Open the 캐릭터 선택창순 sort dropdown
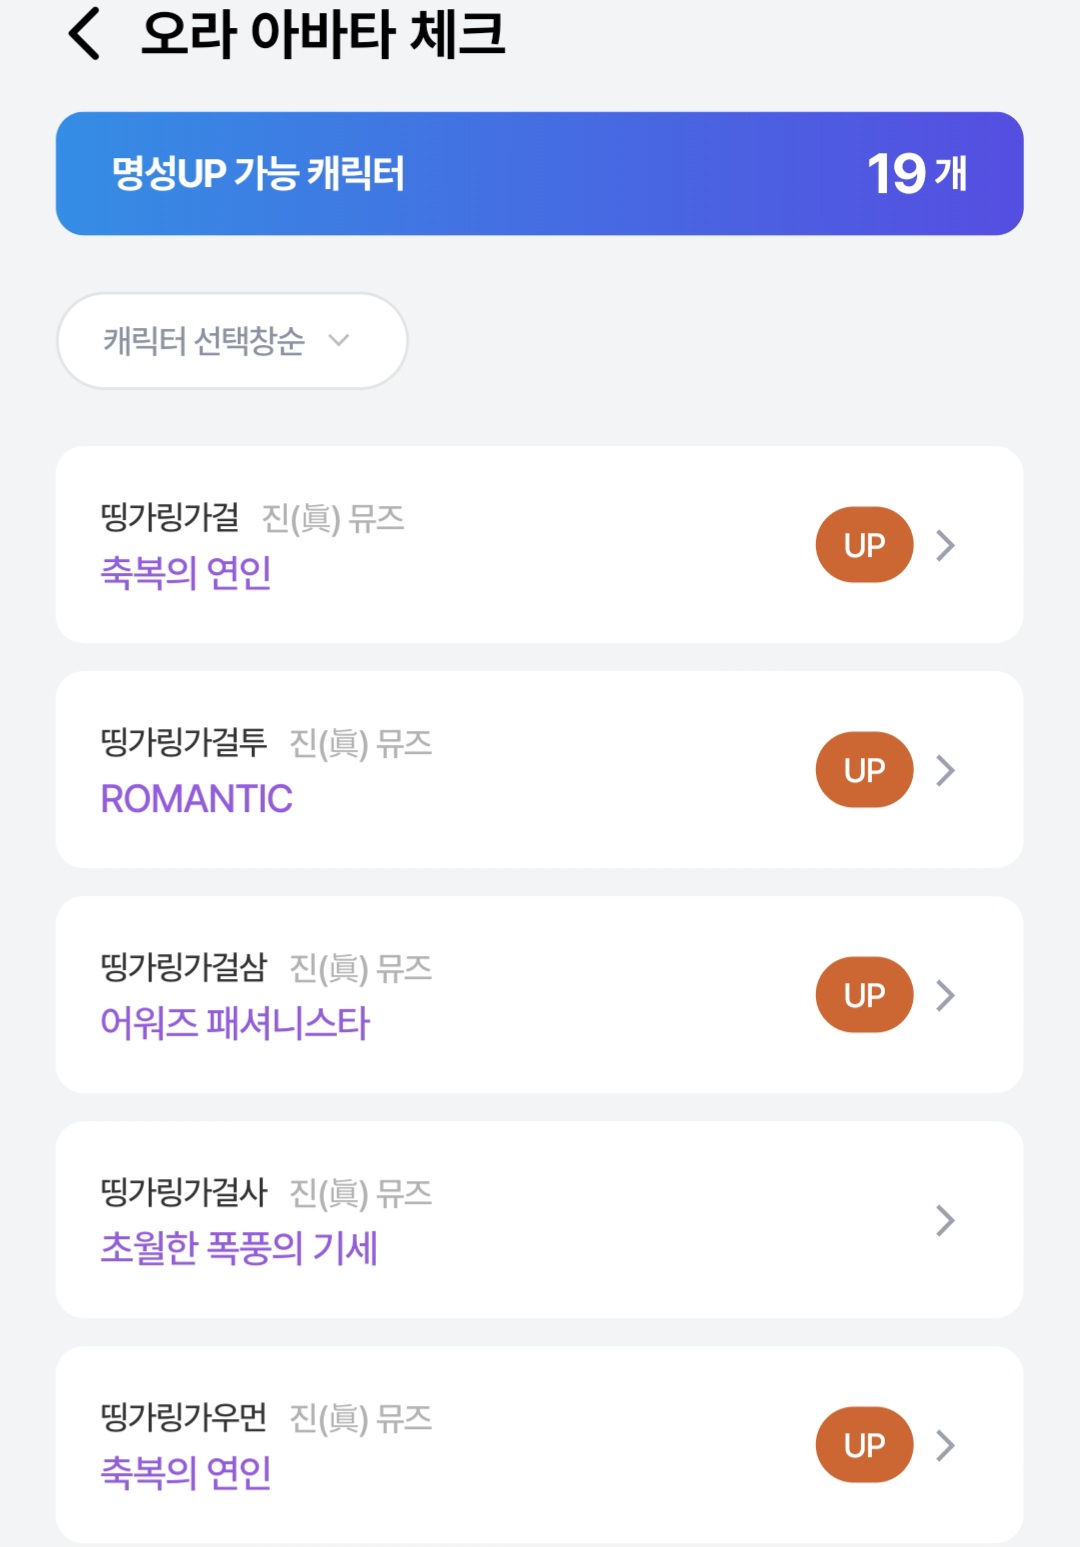Screen dimensions: 1080x1547 click(232, 341)
